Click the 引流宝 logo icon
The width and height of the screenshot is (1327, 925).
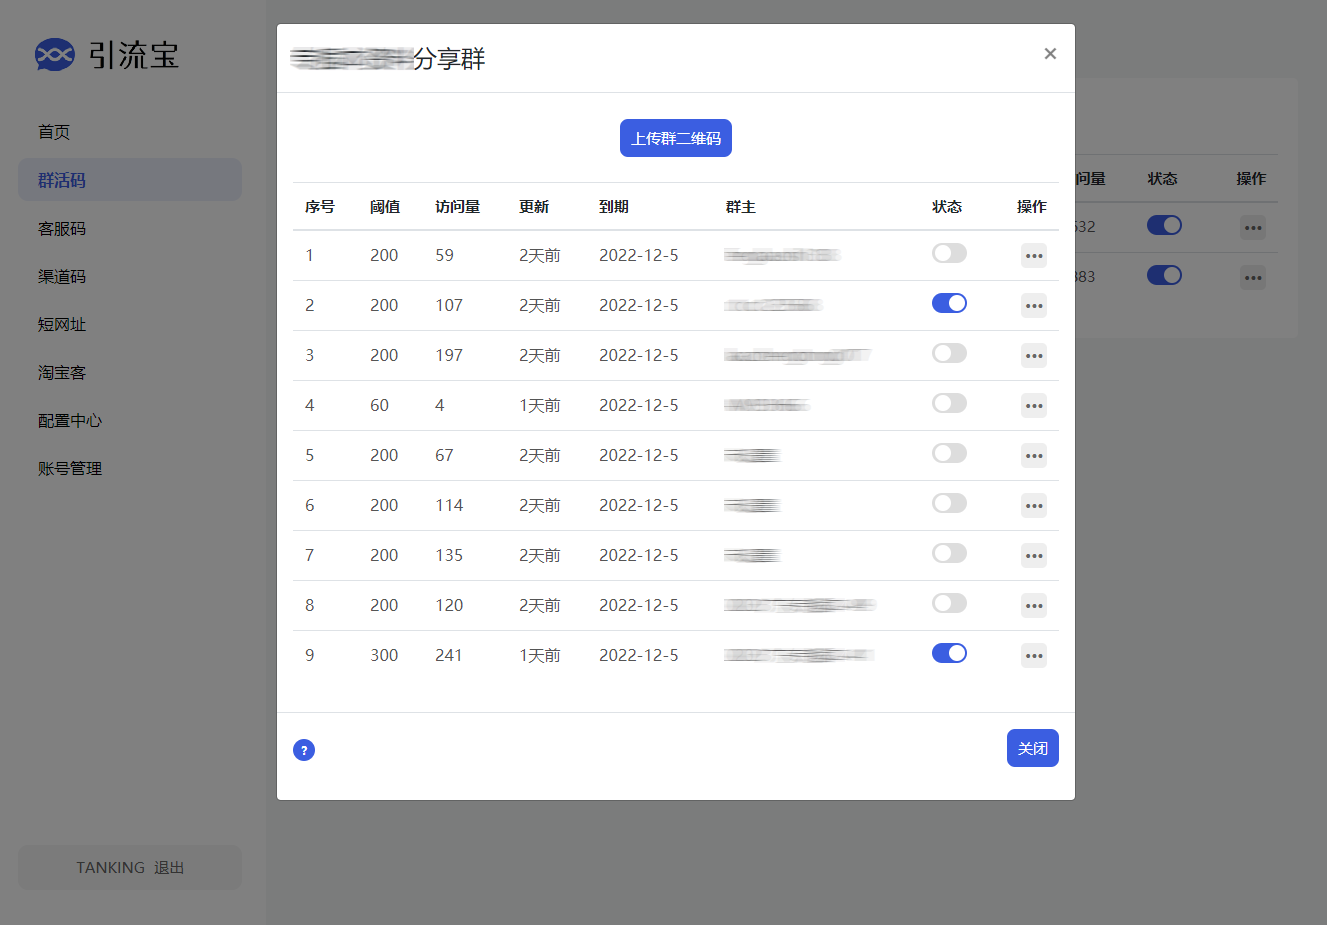coord(54,55)
